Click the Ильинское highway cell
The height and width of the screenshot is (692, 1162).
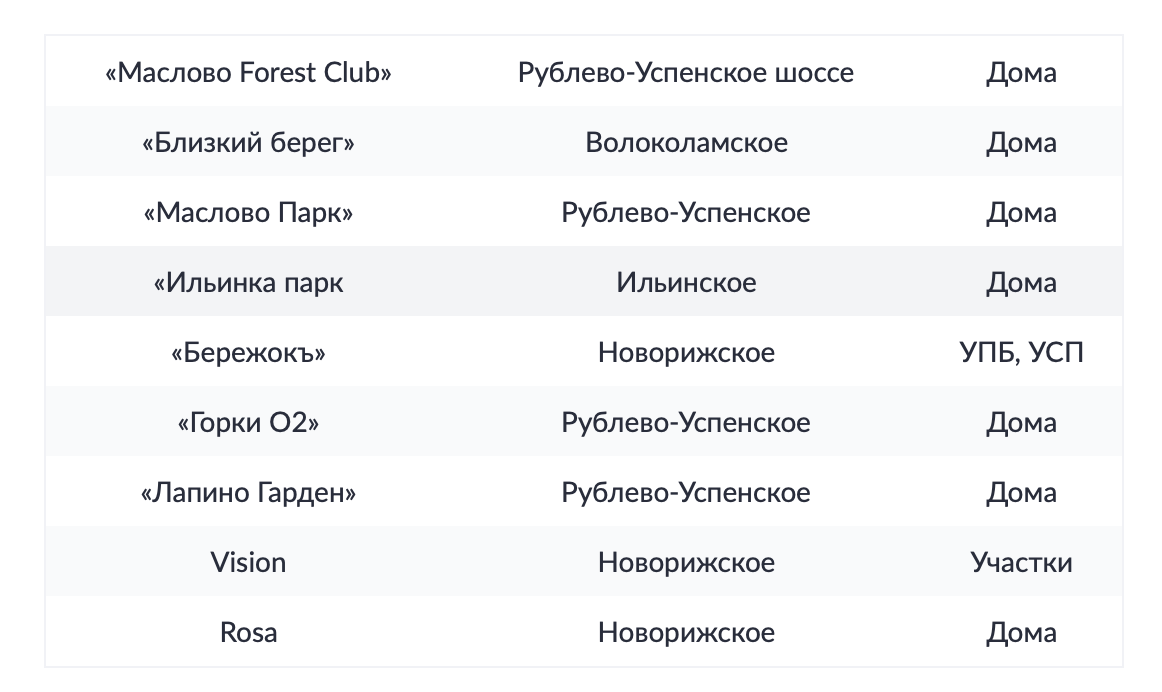click(686, 283)
